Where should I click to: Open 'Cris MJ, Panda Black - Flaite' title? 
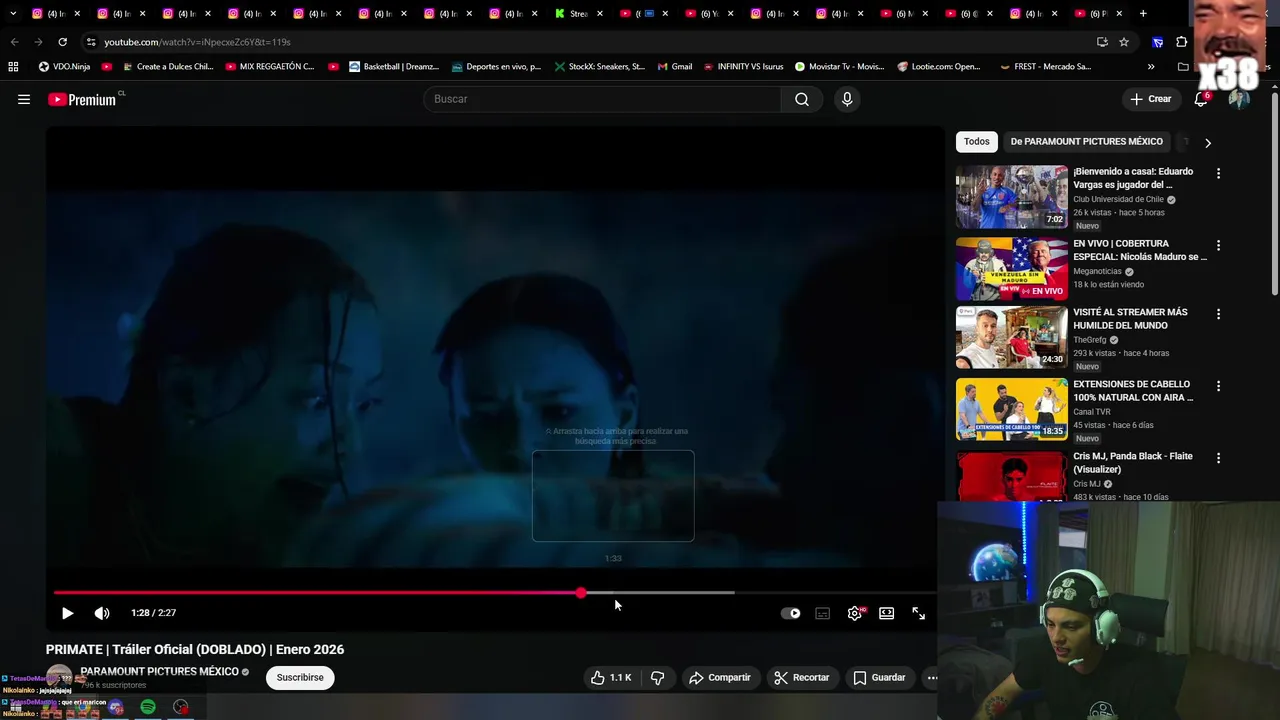pyautogui.click(x=1133, y=463)
